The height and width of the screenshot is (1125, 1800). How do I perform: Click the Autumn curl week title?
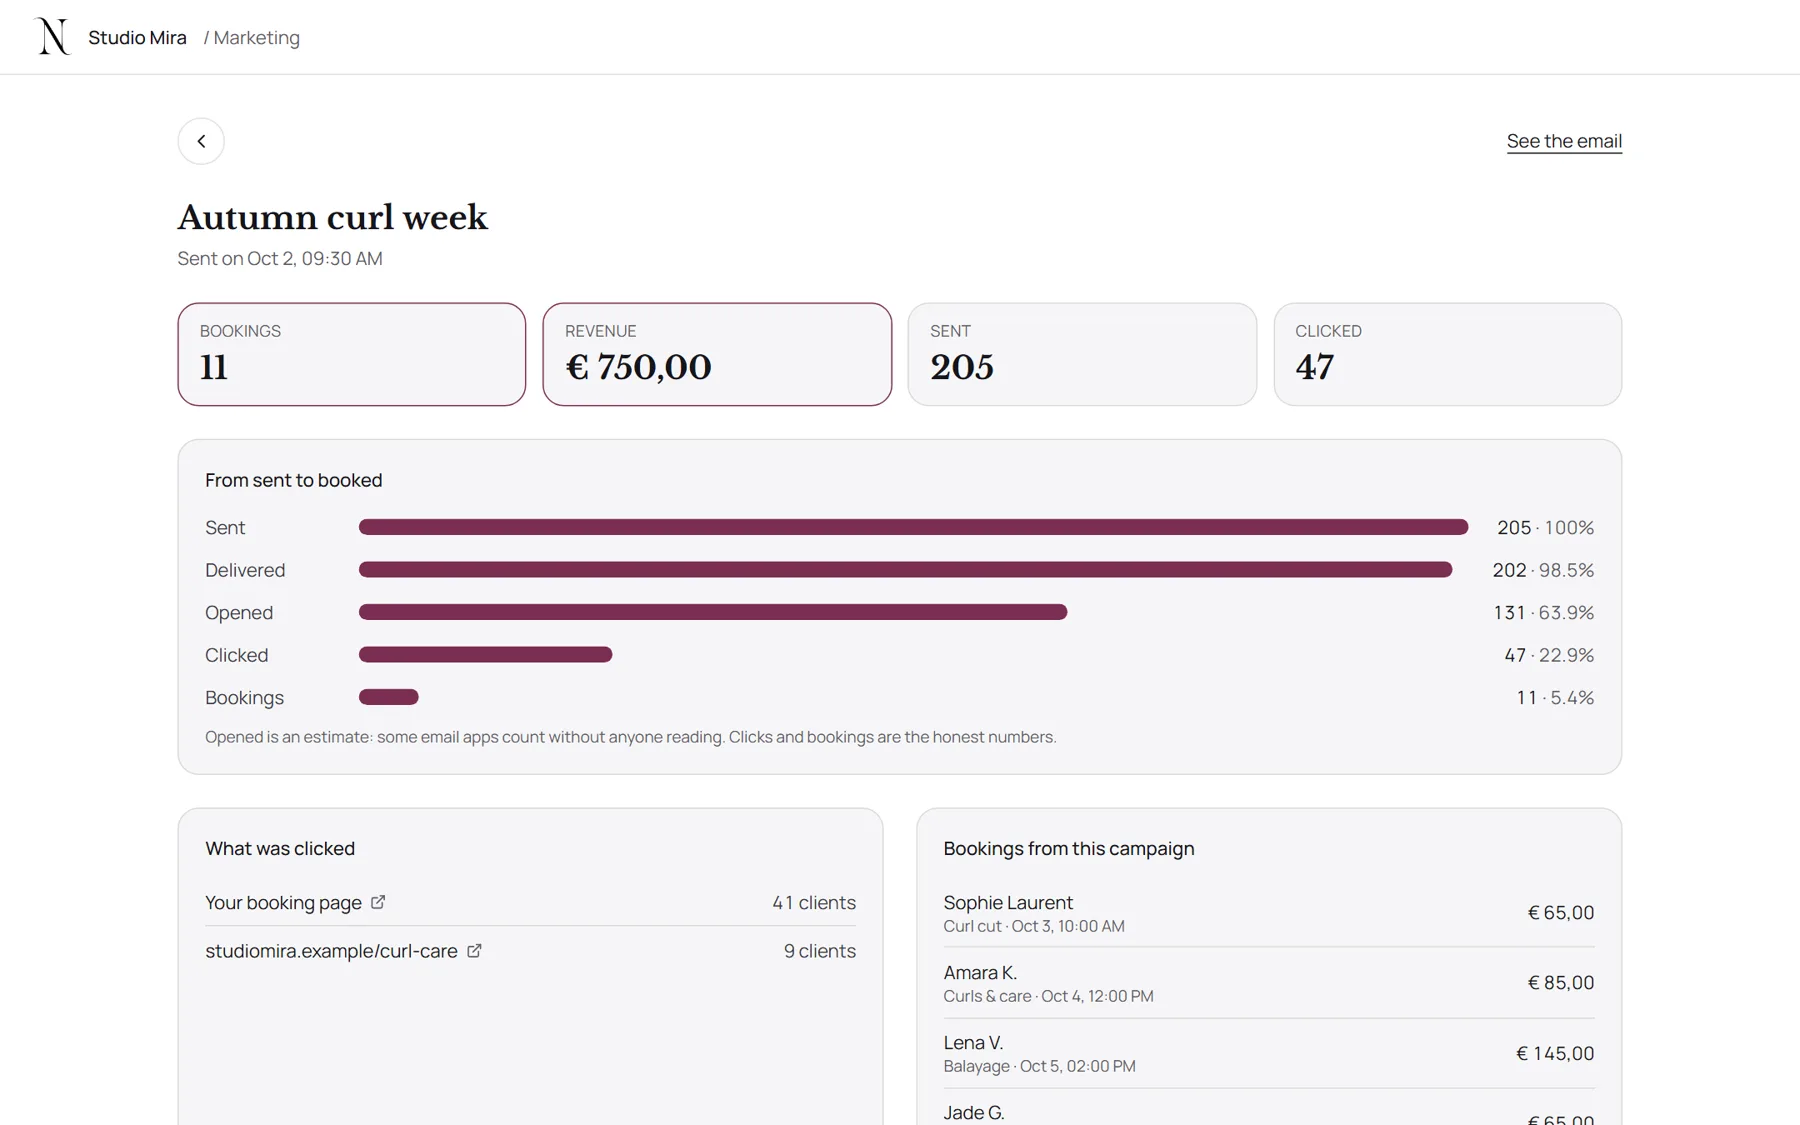tap(332, 218)
